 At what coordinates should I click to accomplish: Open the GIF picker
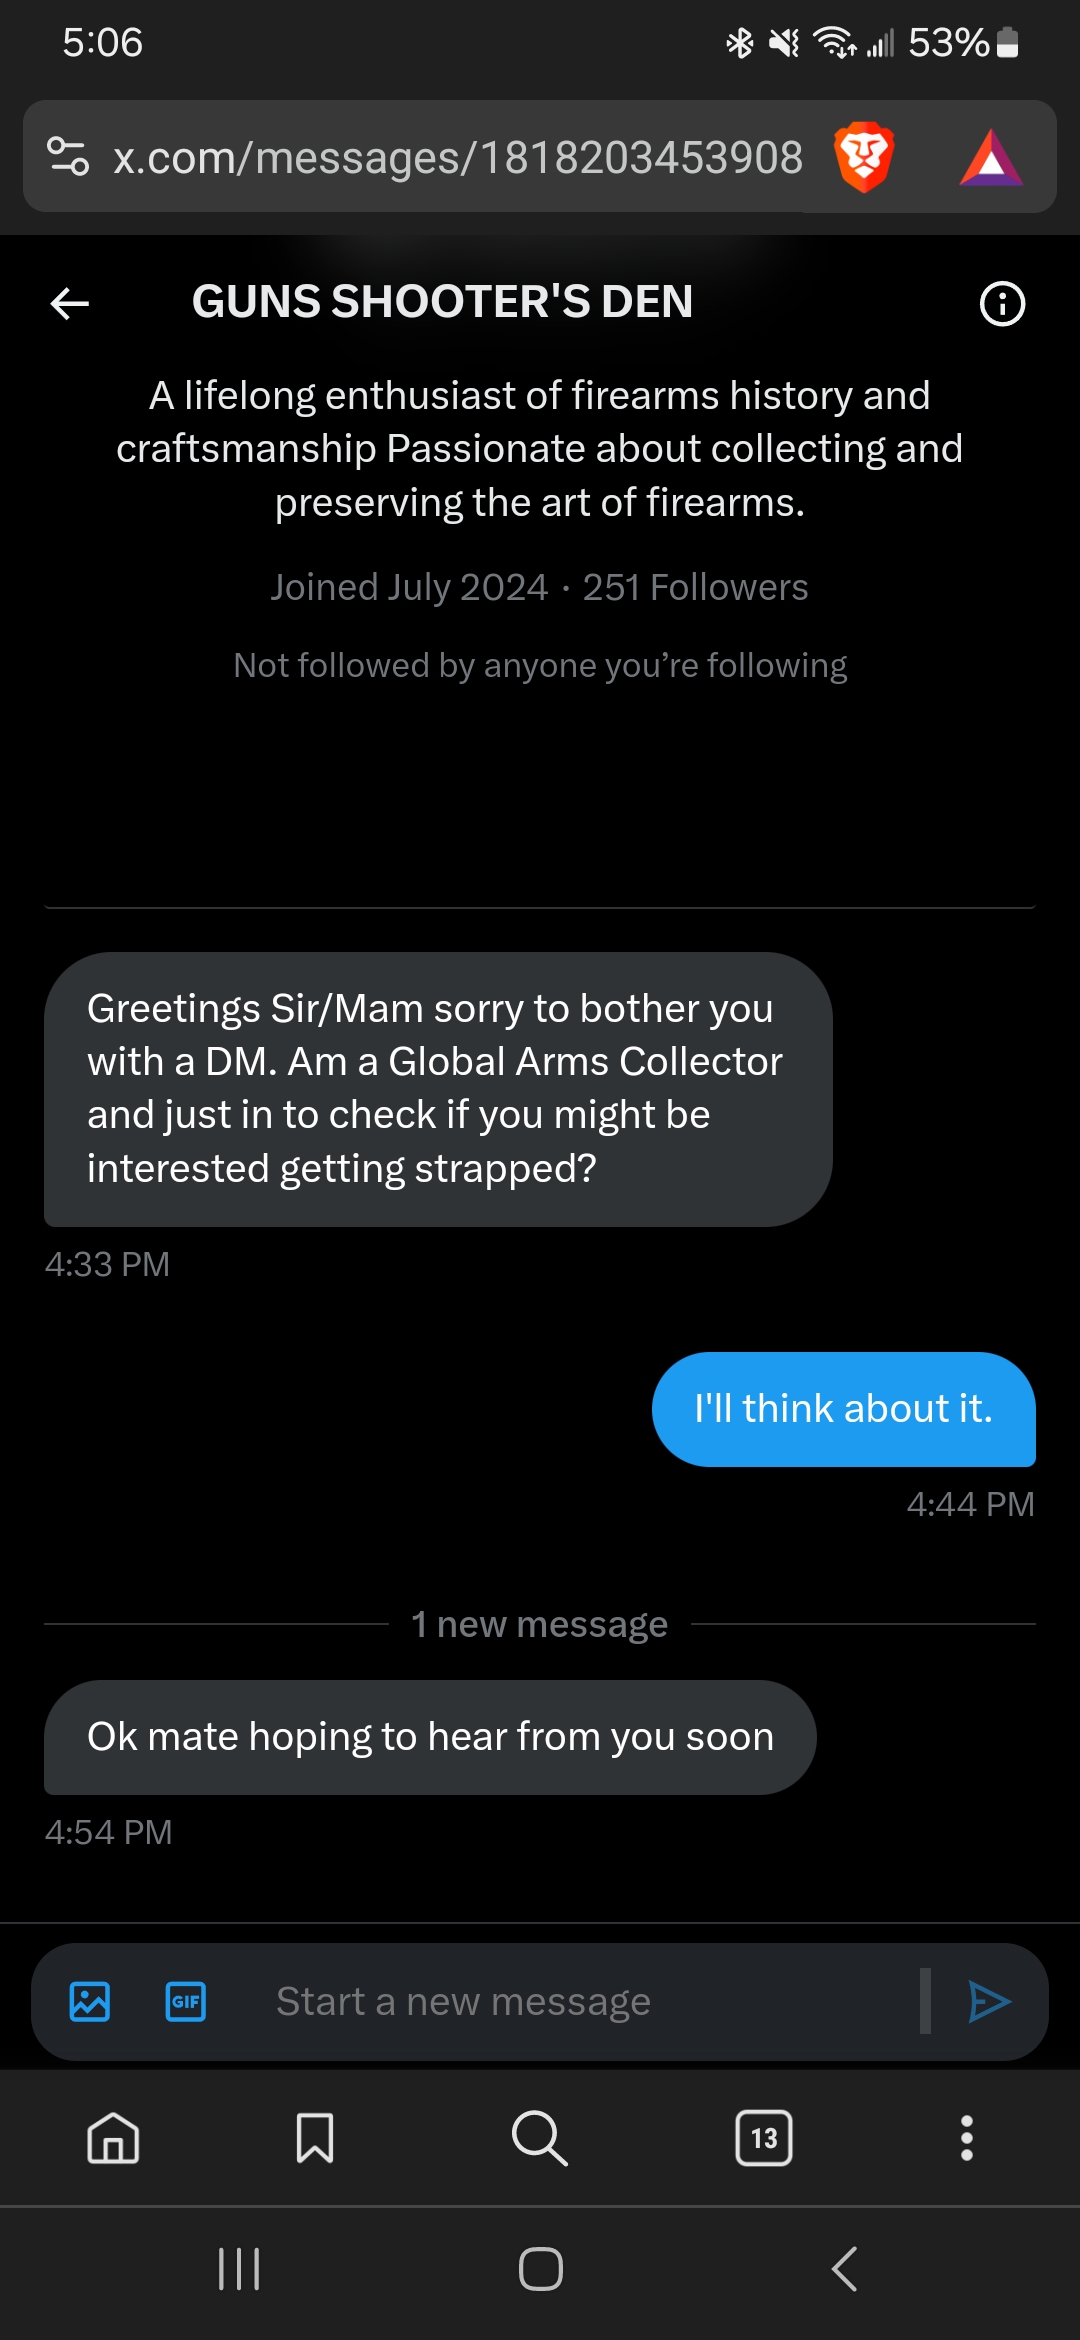186,2002
